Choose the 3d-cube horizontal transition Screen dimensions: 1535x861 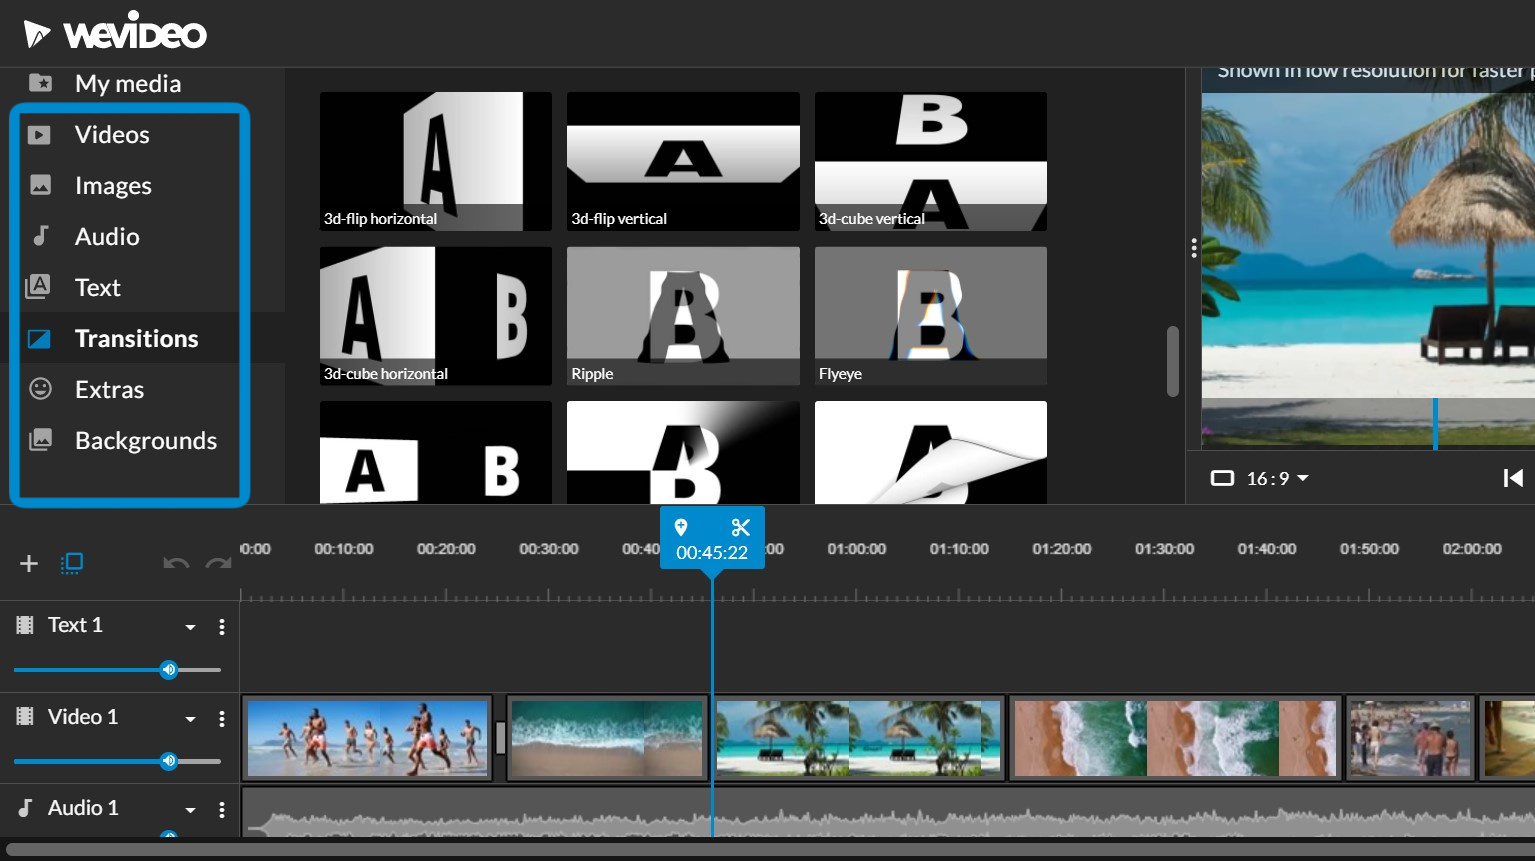tap(436, 316)
